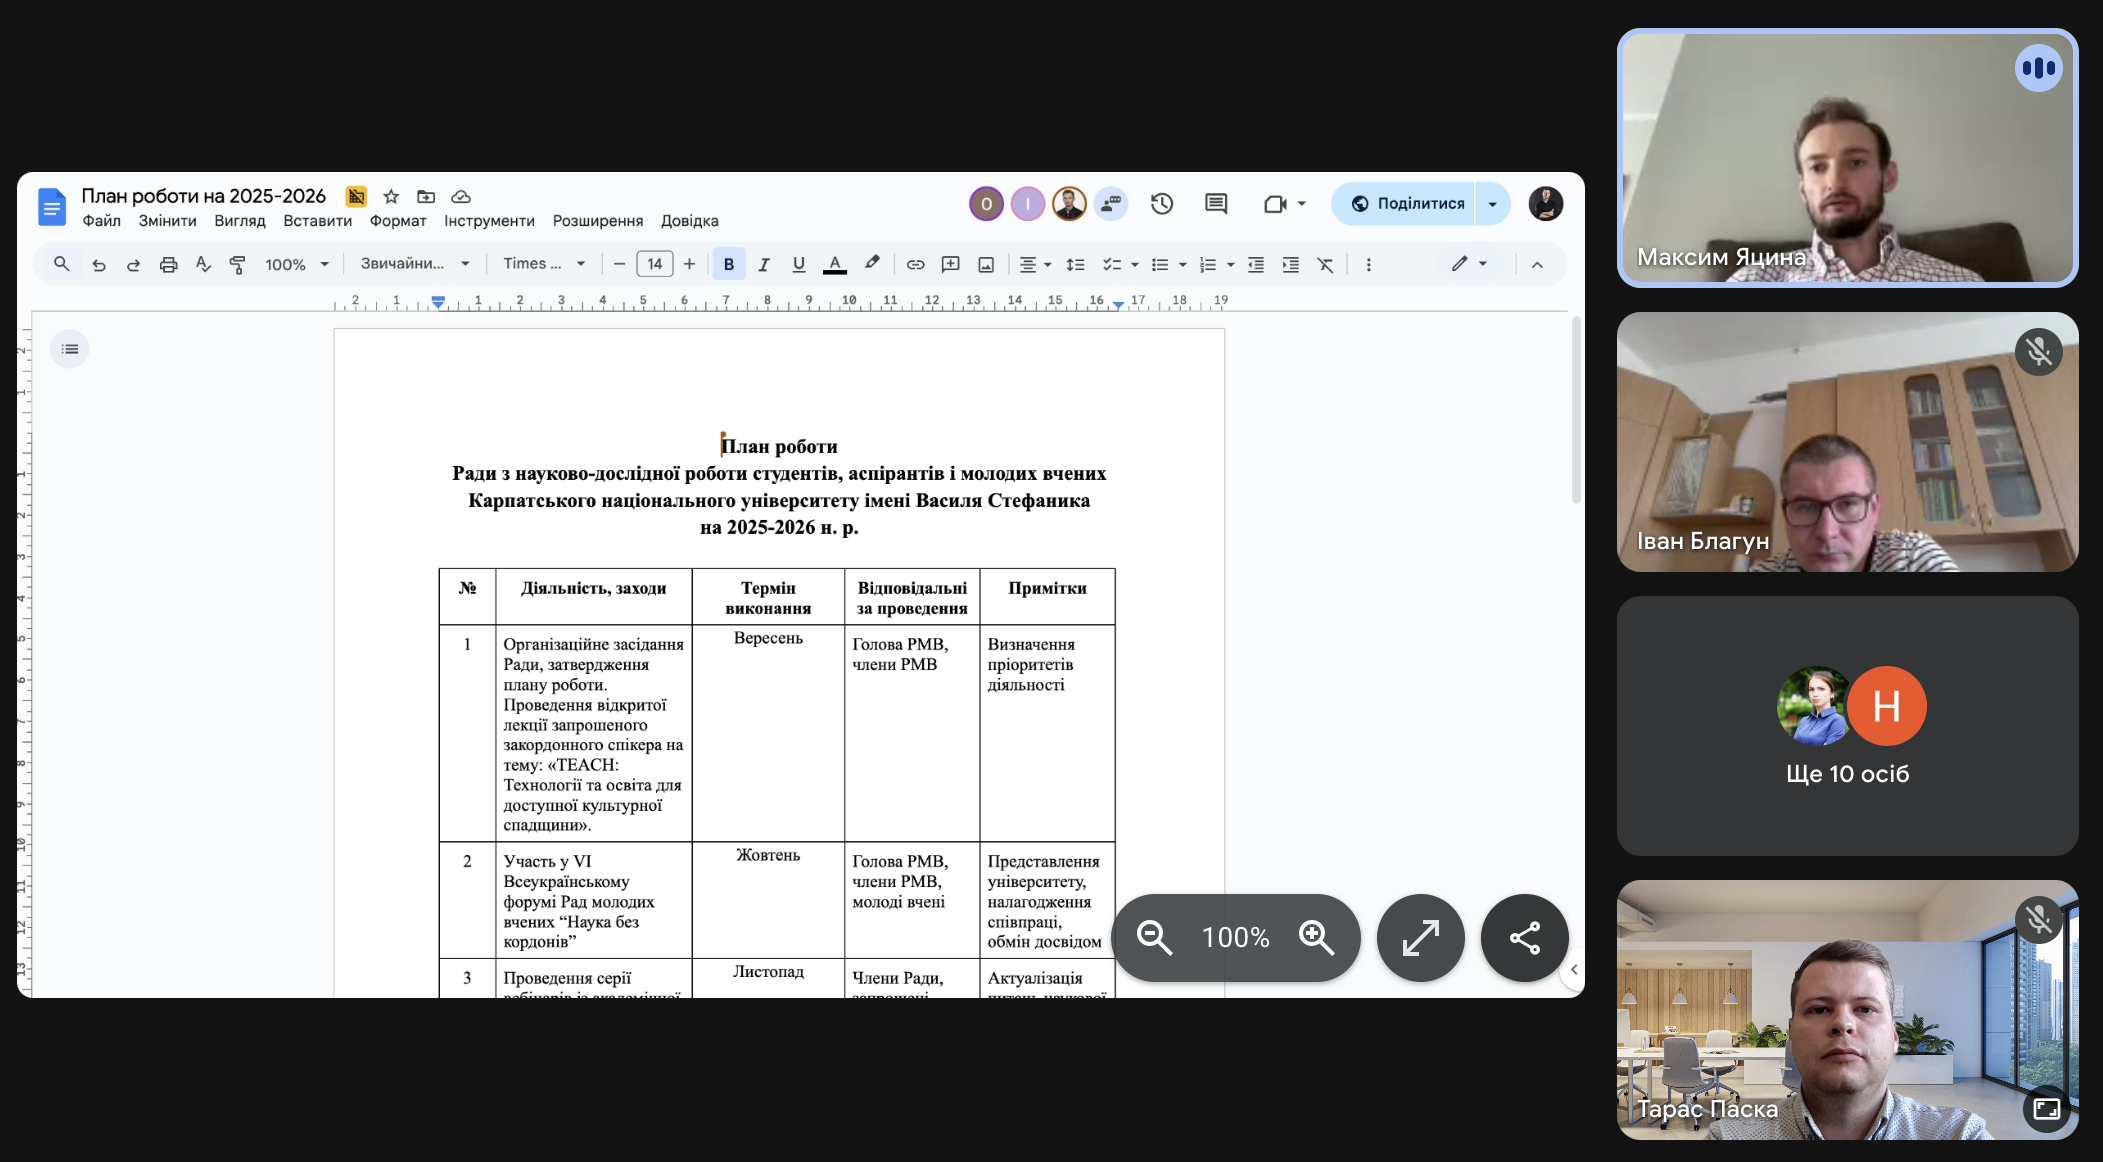Toggle bold formatting

tap(729, 265)
